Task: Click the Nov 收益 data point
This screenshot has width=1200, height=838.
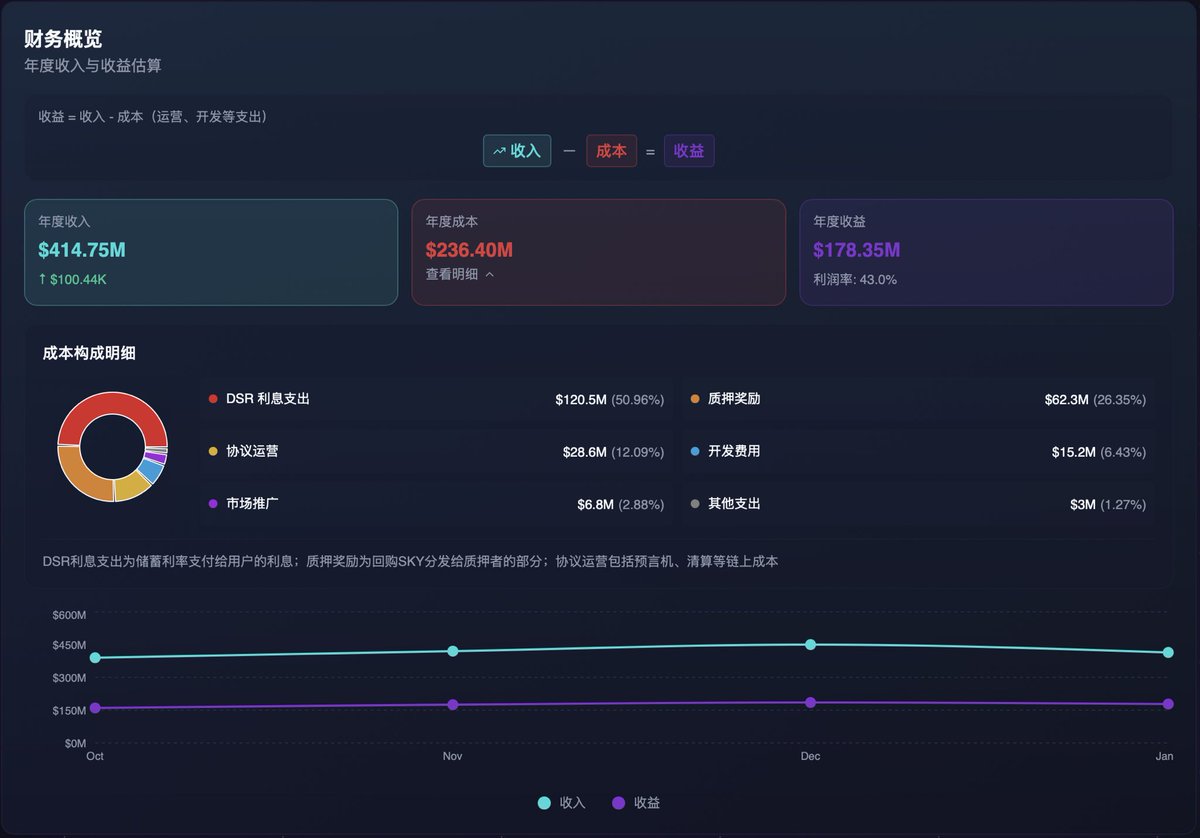Action: [453, 705]
